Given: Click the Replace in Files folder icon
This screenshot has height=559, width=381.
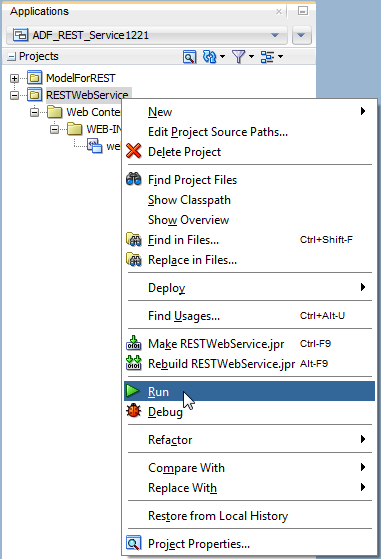Looking at the screenshot, I should pos(134,260).
